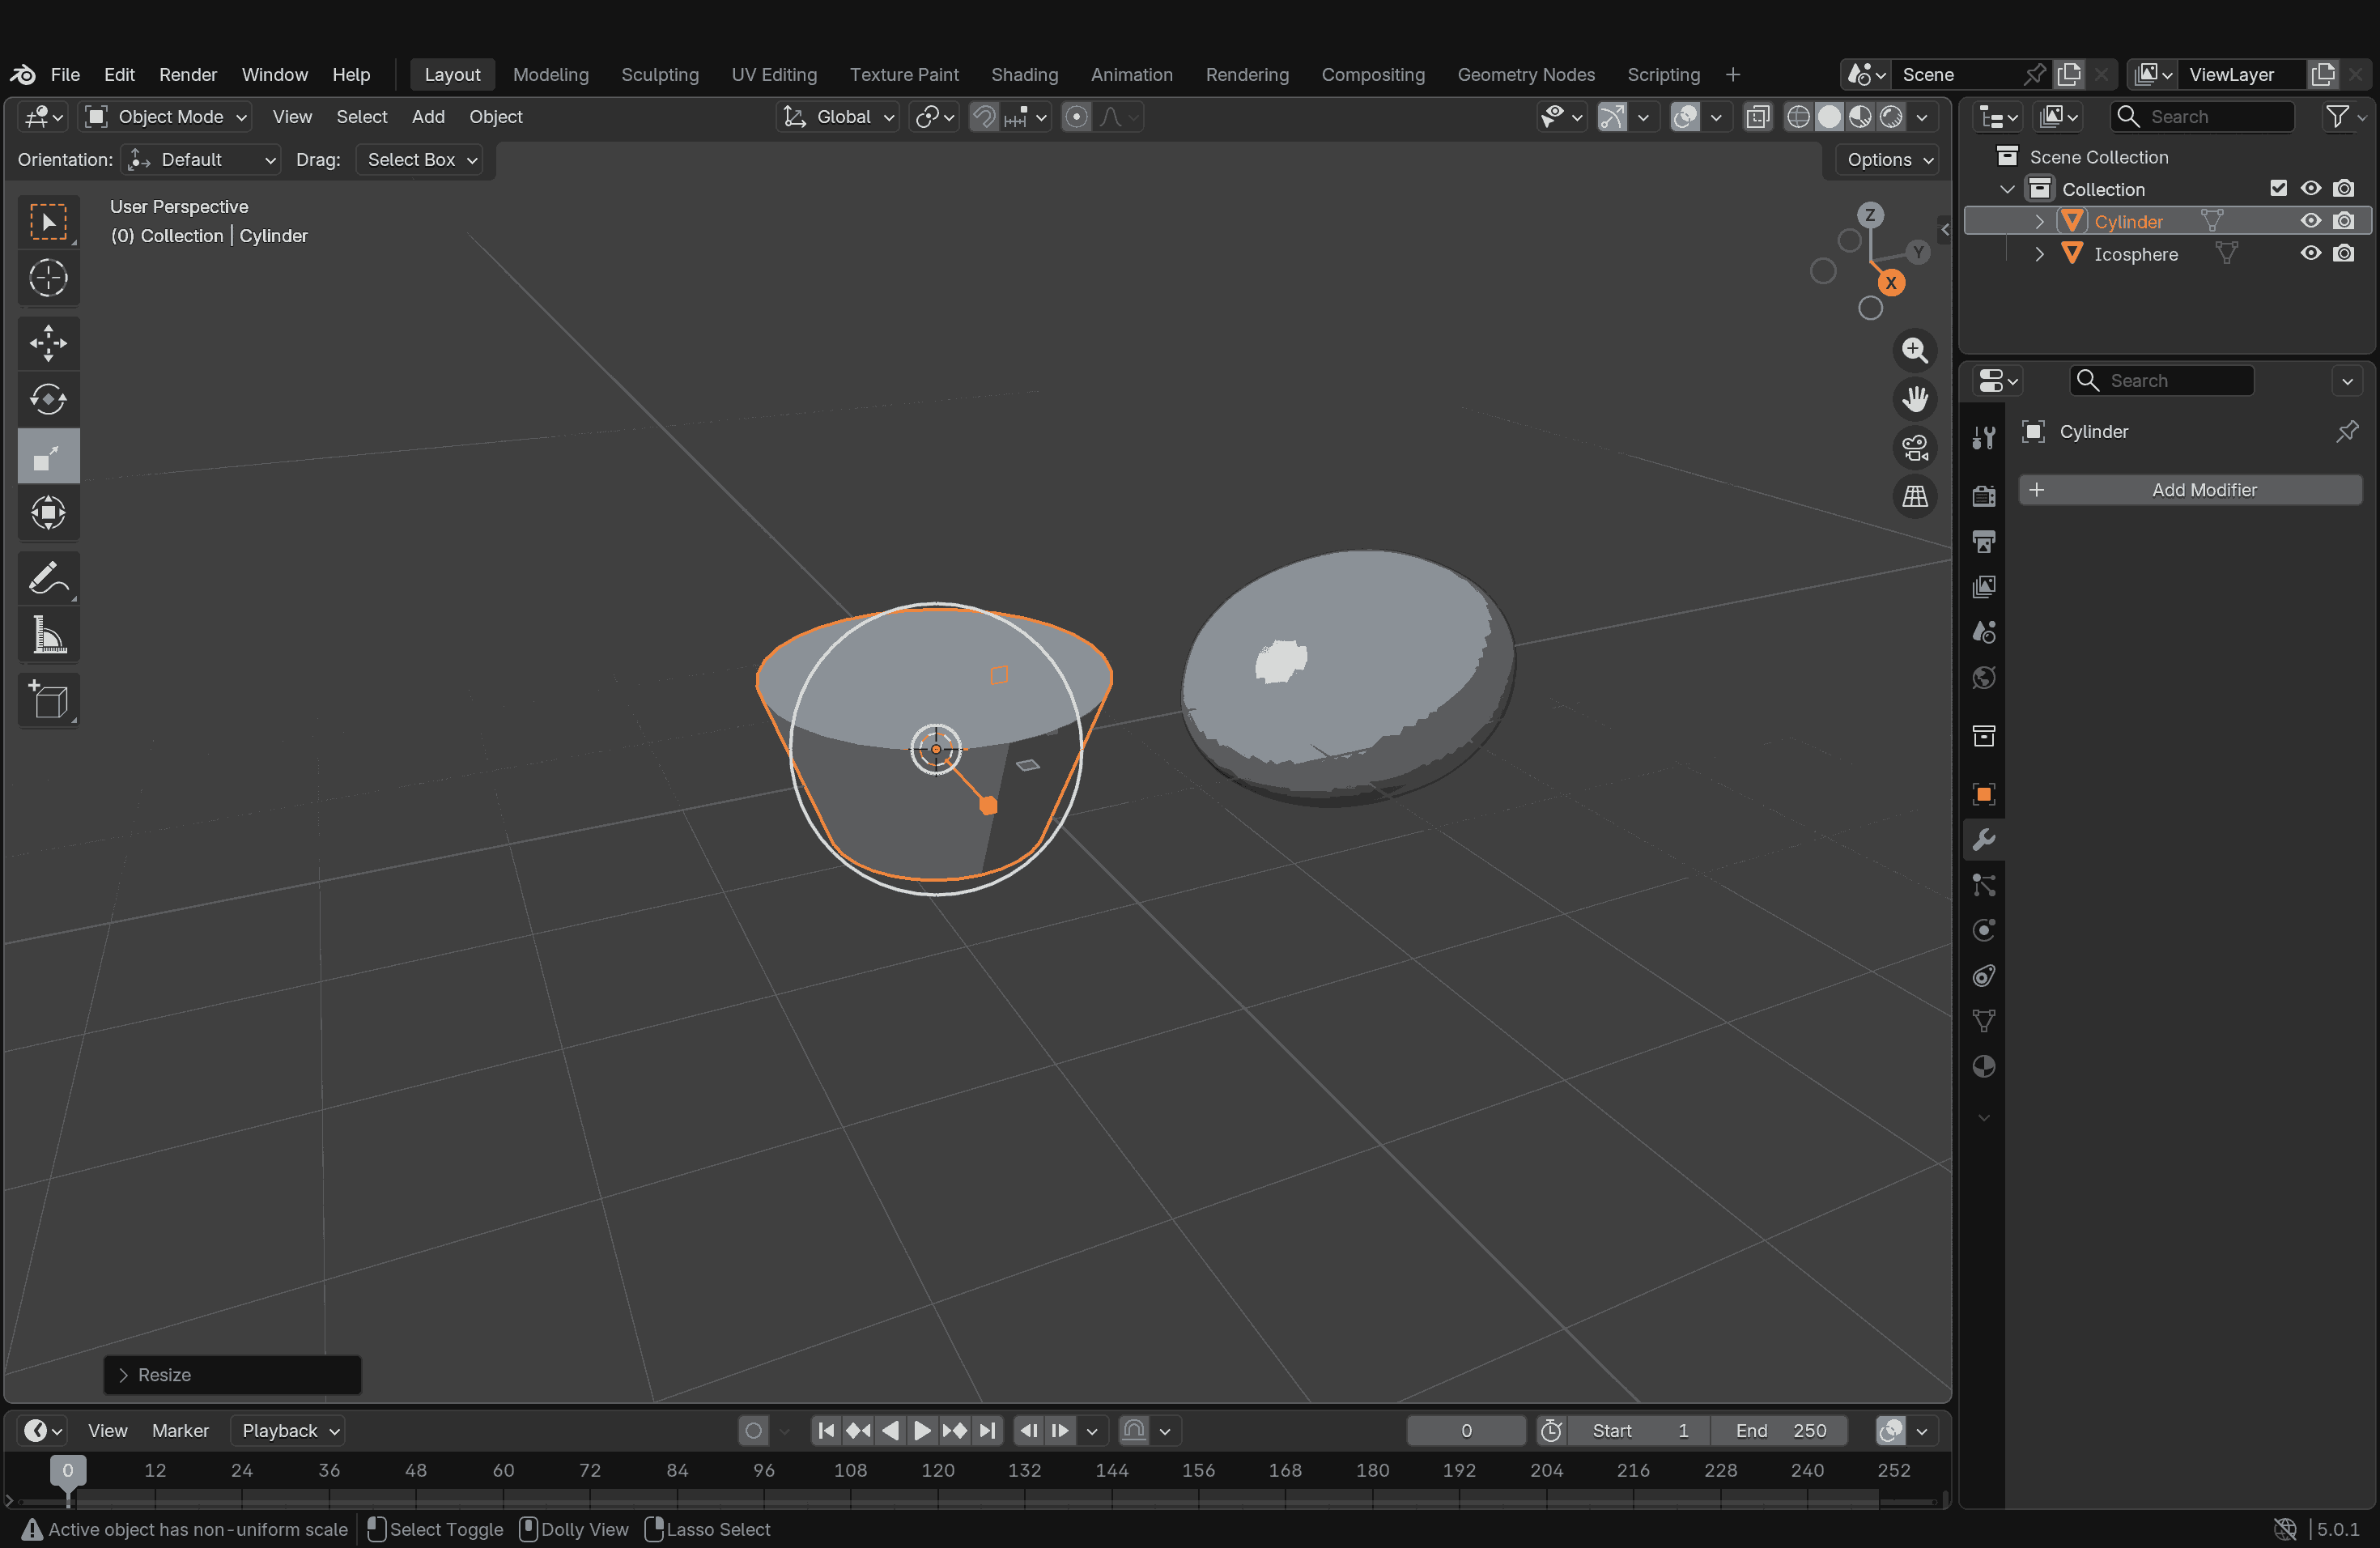Open the Physics properties tab
The width and height of the screenshot is (2380, 1548).
[x=1984, y=930]
